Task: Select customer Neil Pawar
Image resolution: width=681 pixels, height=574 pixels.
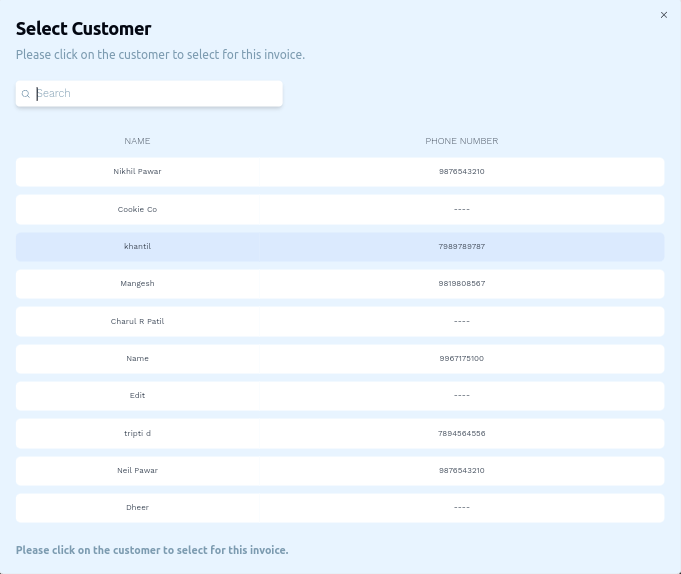Action: 137,471
